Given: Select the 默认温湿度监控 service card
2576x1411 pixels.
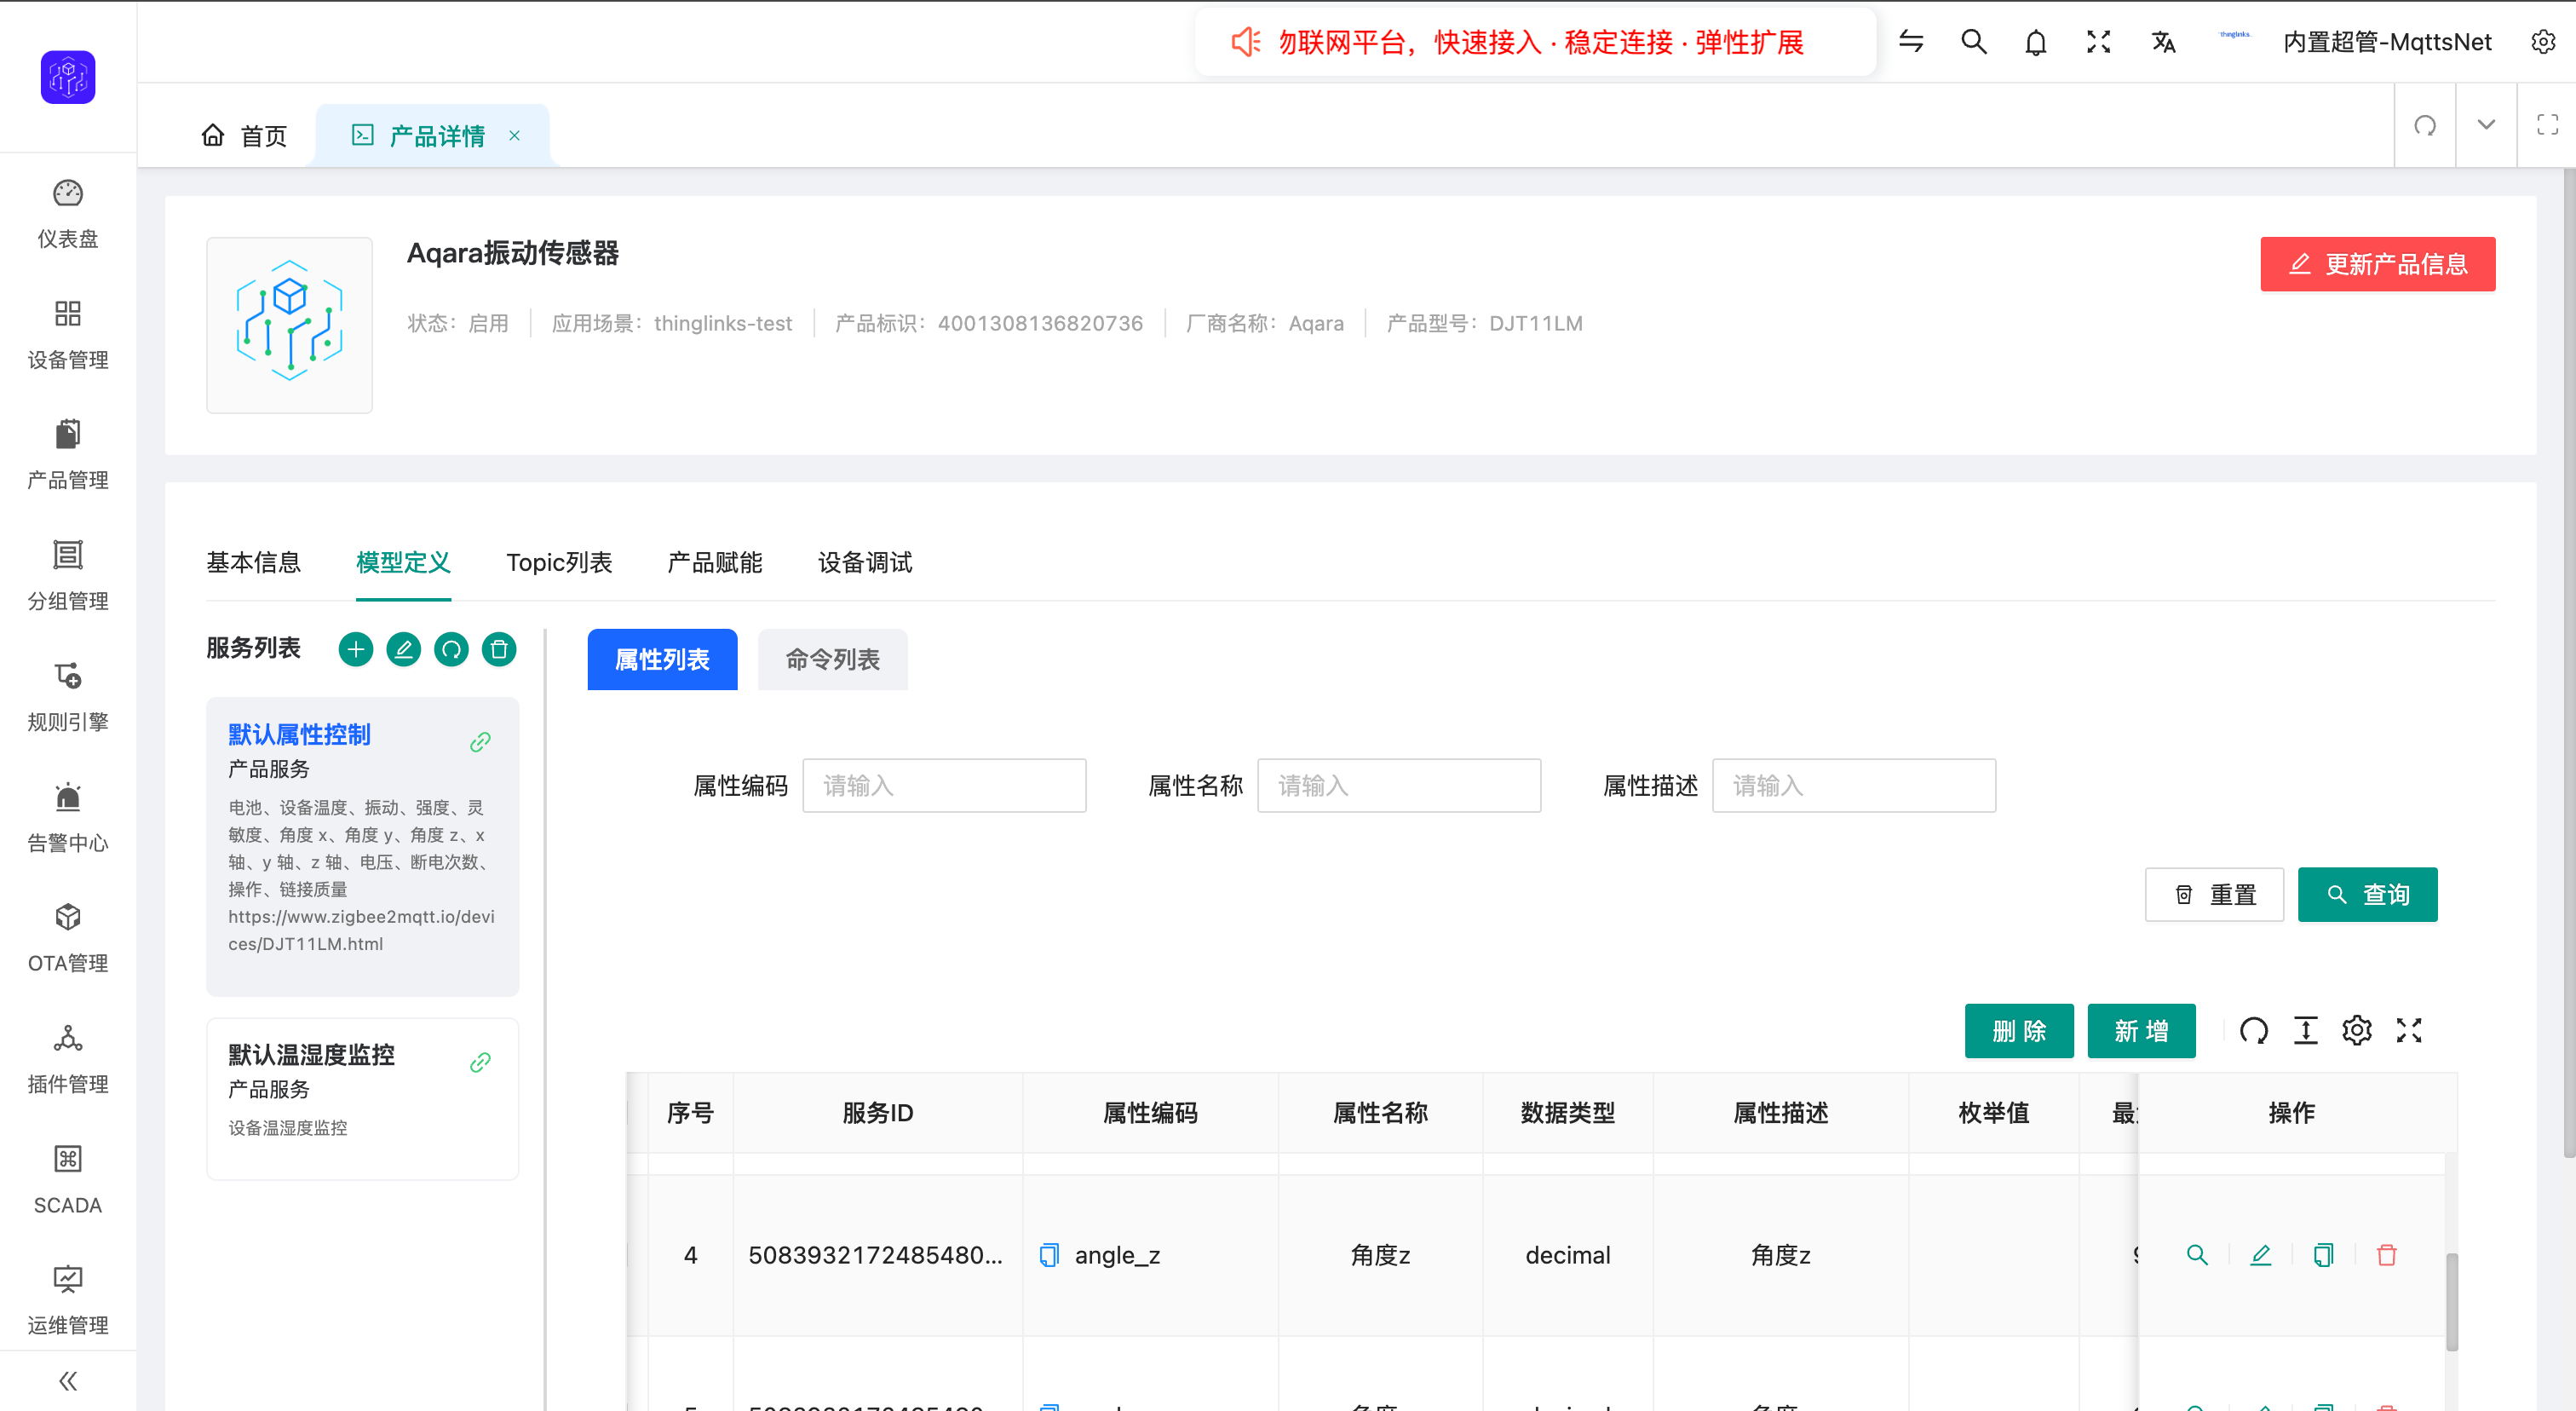Looking at the screenshot, I should click(362, 1099).
